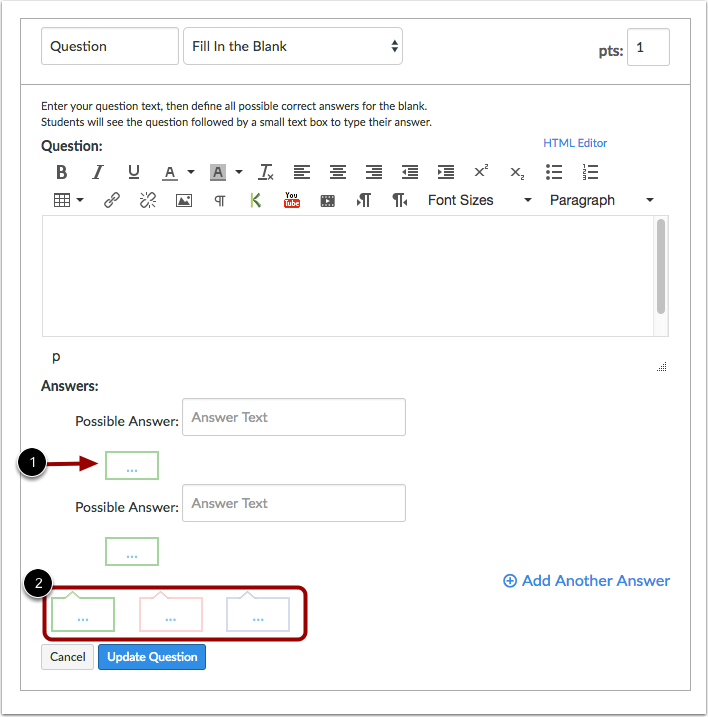Insert a YouTube video
Viewport: 708px width, 717px height.
pyautogui.click(x=292, y=200)
